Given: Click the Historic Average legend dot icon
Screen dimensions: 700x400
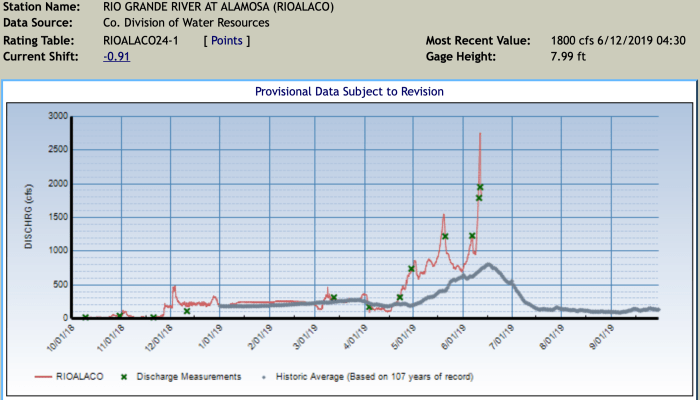Looking at the screenshot, I should (x=263, y=377).
